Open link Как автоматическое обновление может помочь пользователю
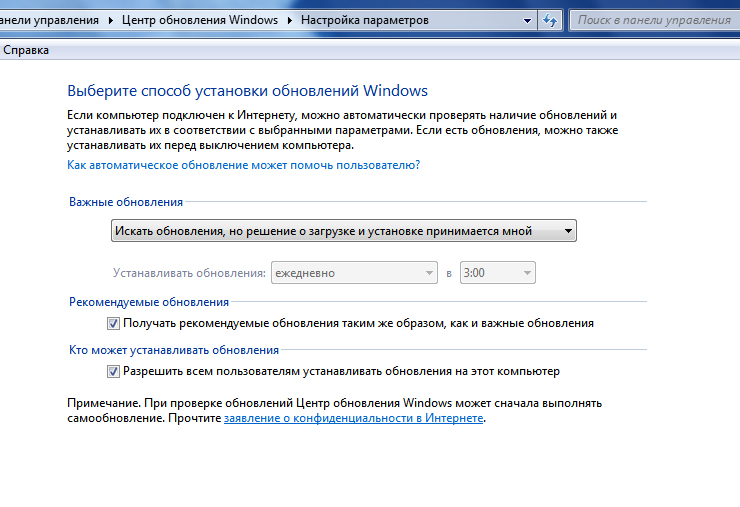 [x=244, y=165]
